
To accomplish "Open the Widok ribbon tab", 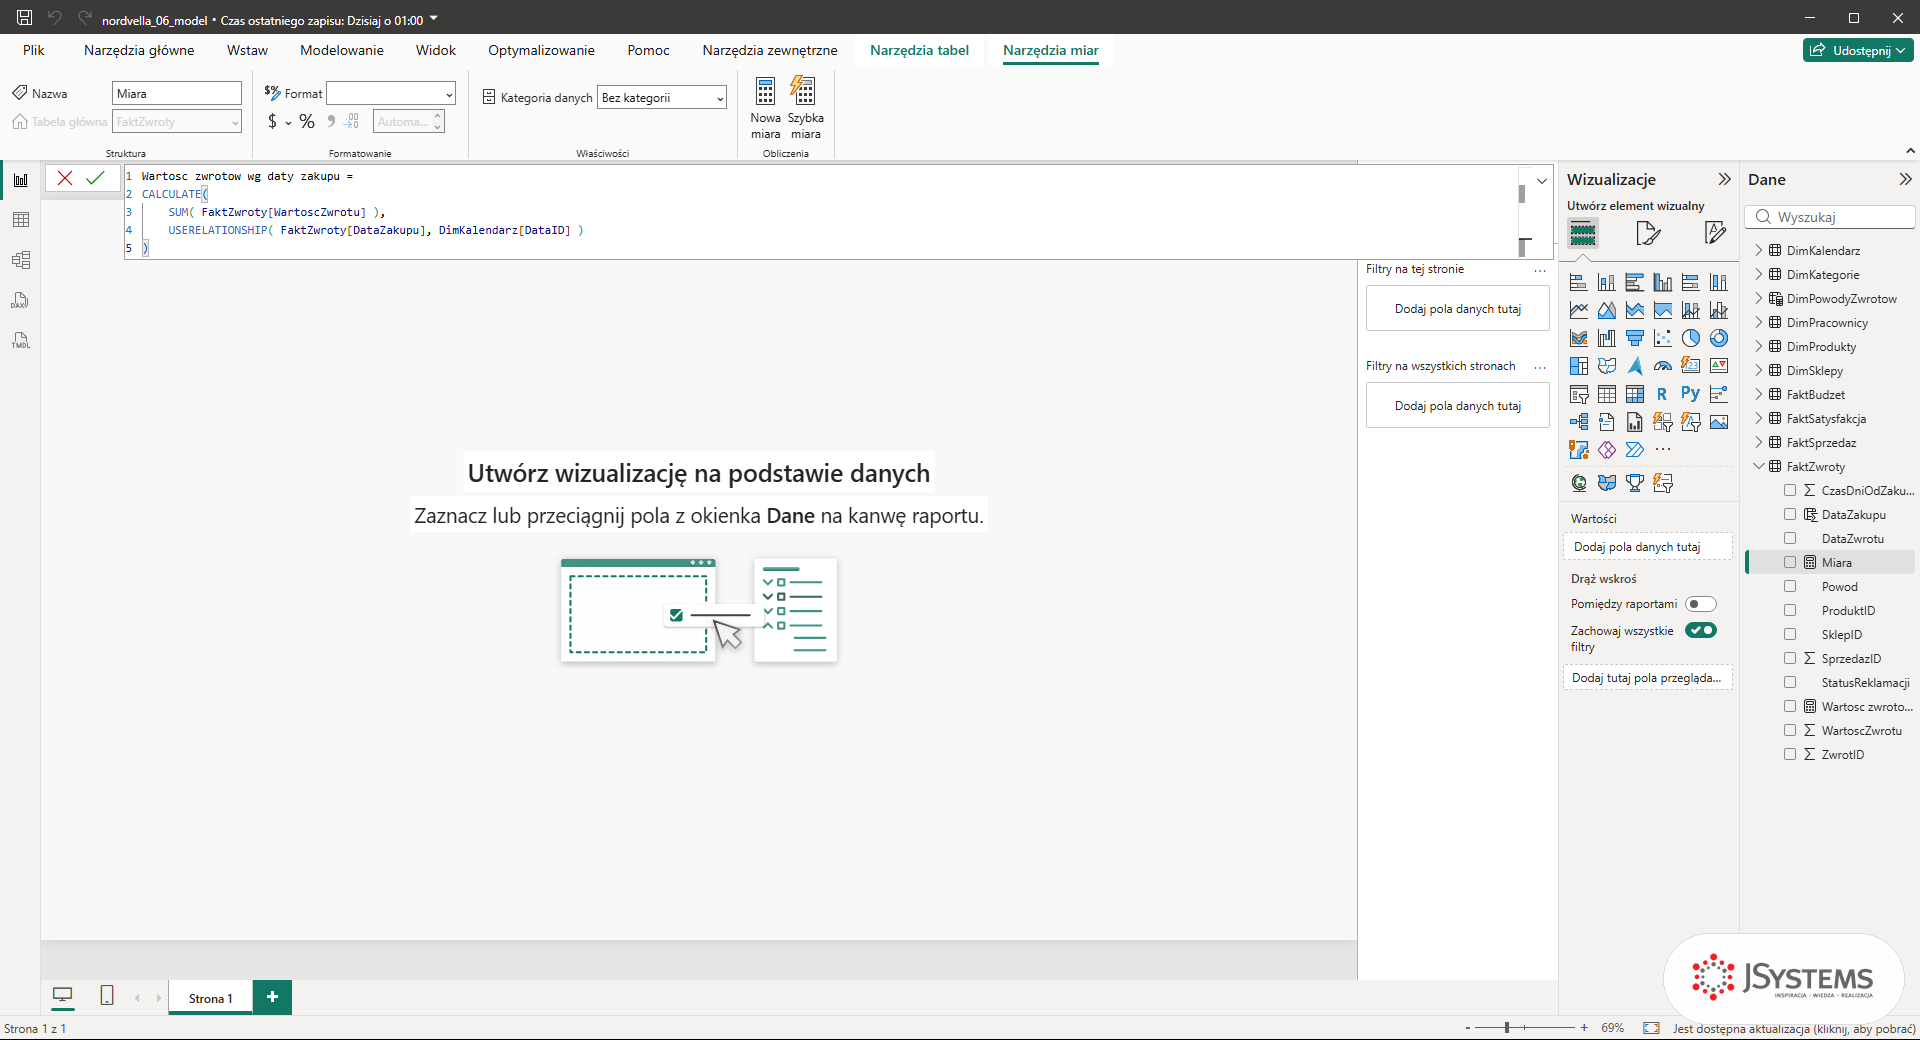I will (435, 50).
